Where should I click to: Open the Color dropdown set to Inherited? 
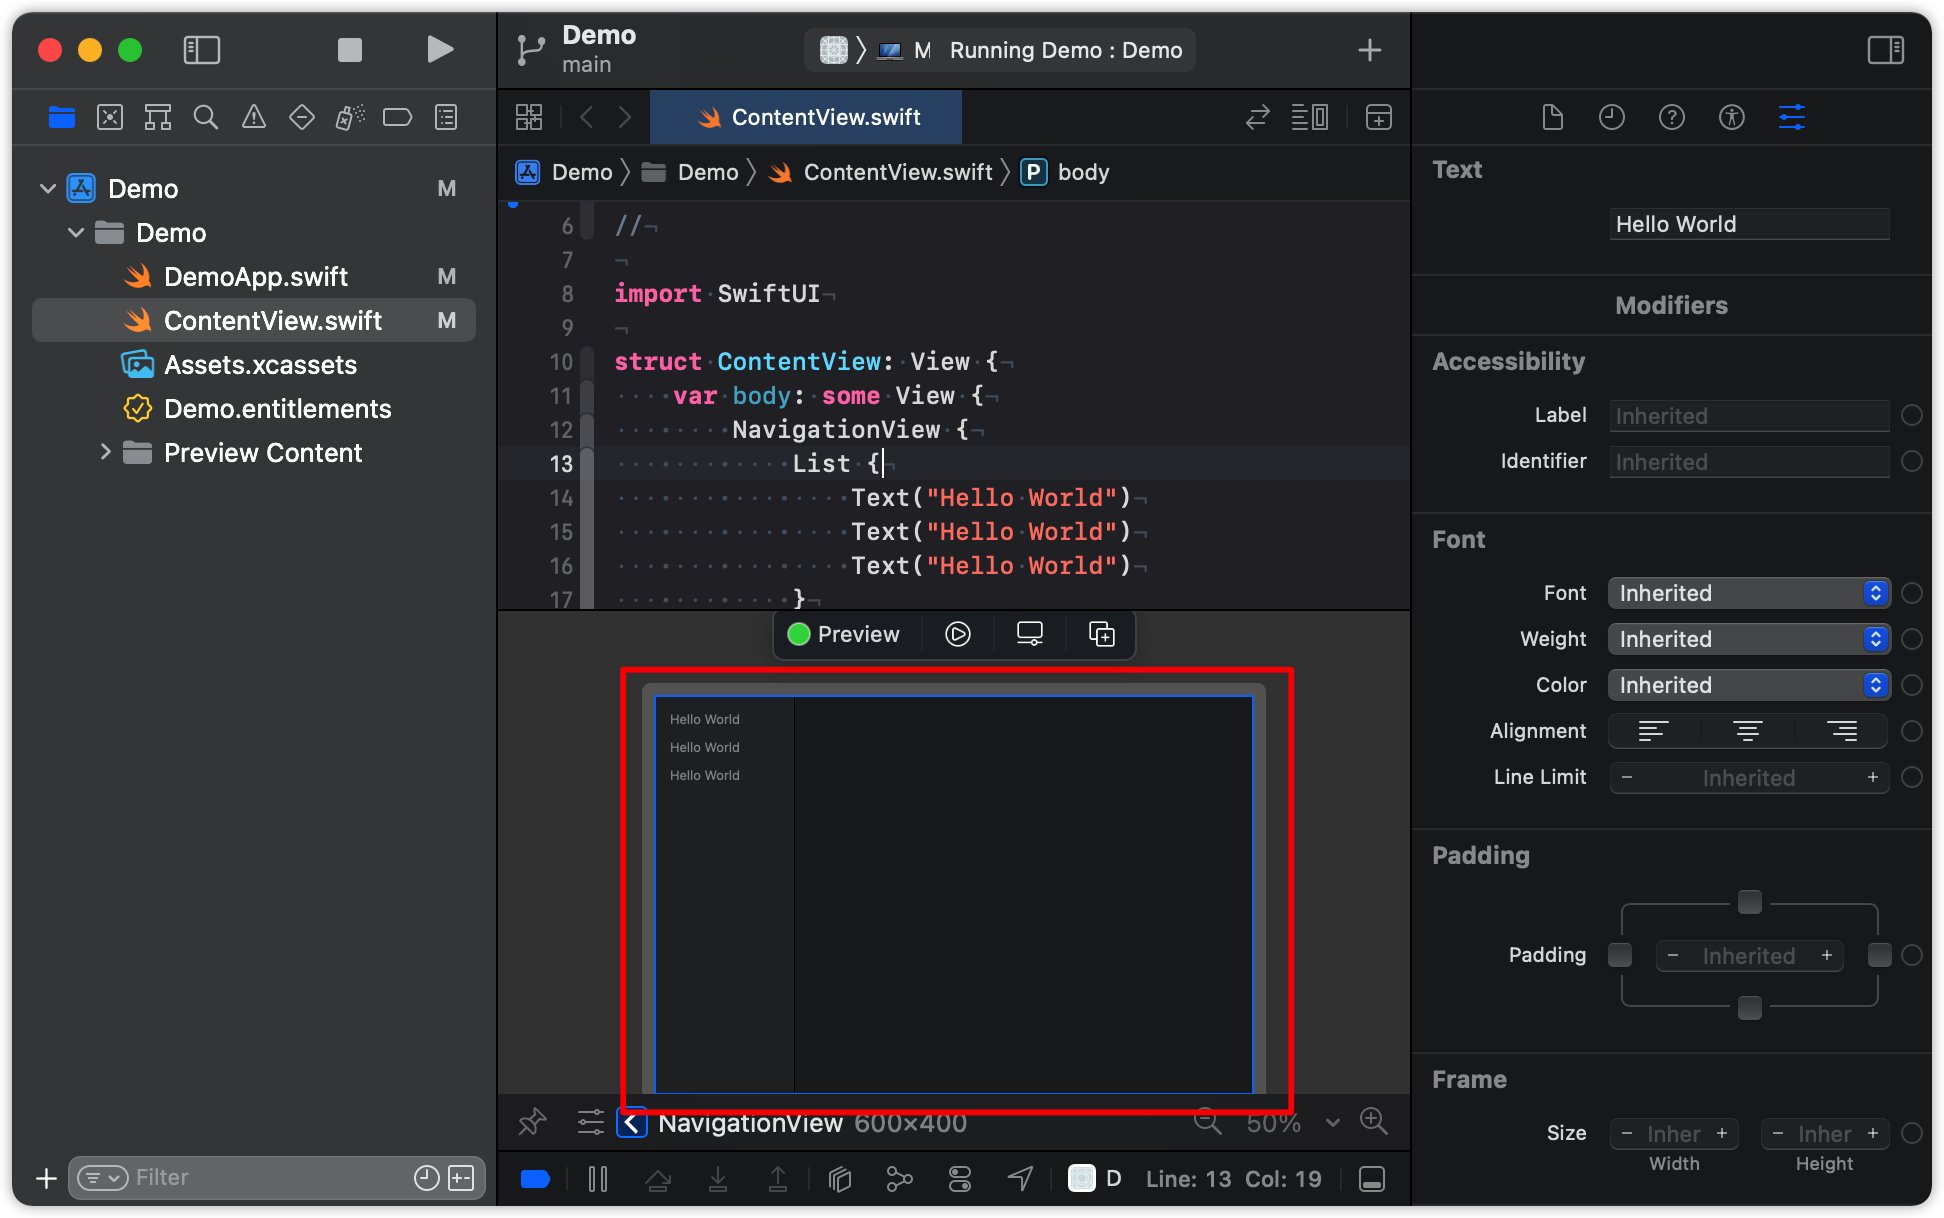tap(1748, 685)
